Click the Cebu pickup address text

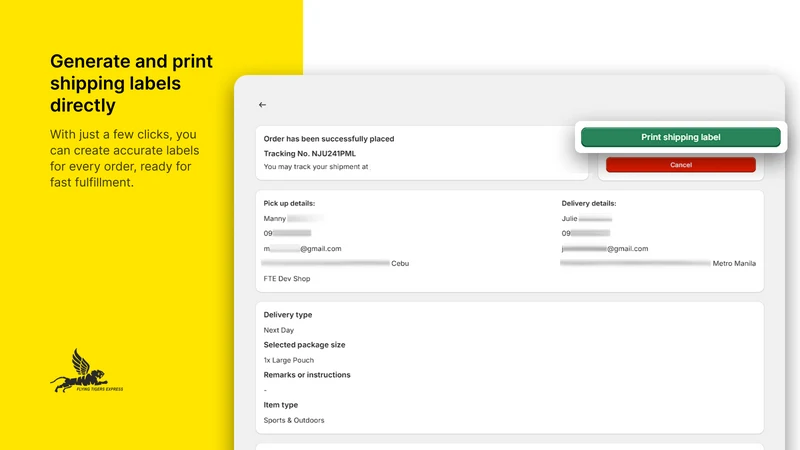point(335,263)
